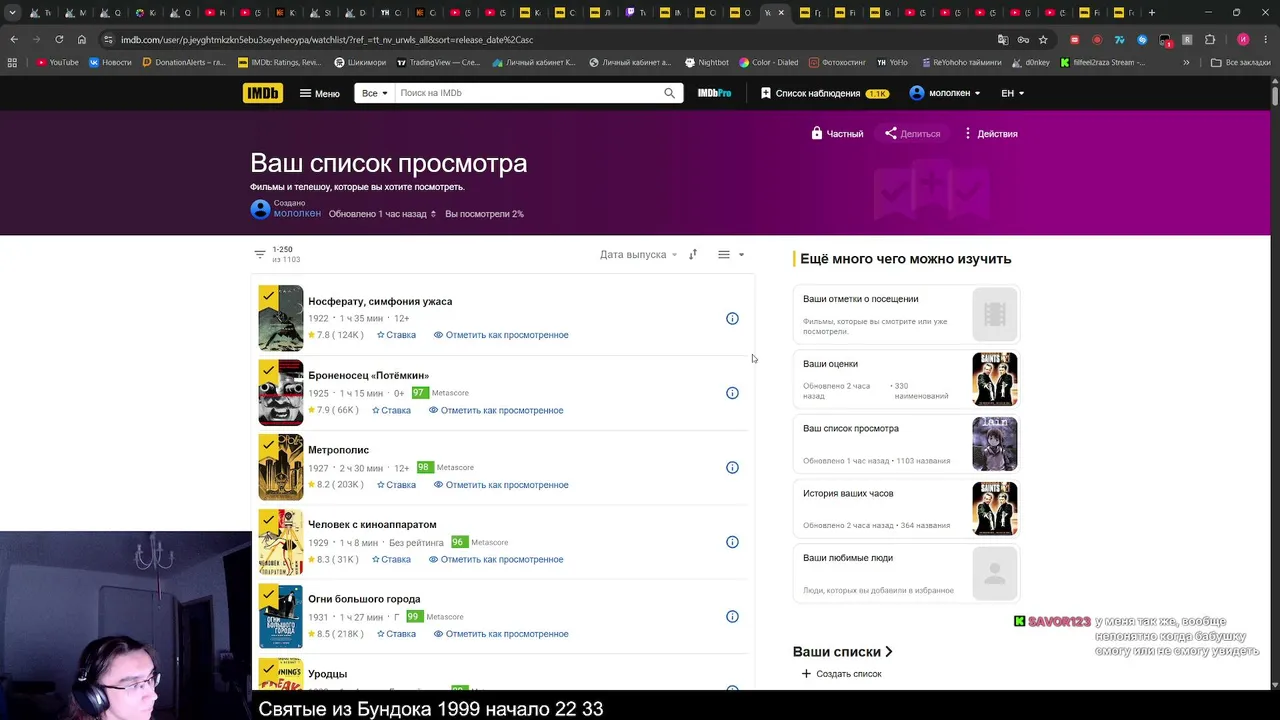Change the list view mode dropdown
The image size is (1280, 720).
click(x=731, y=255)
